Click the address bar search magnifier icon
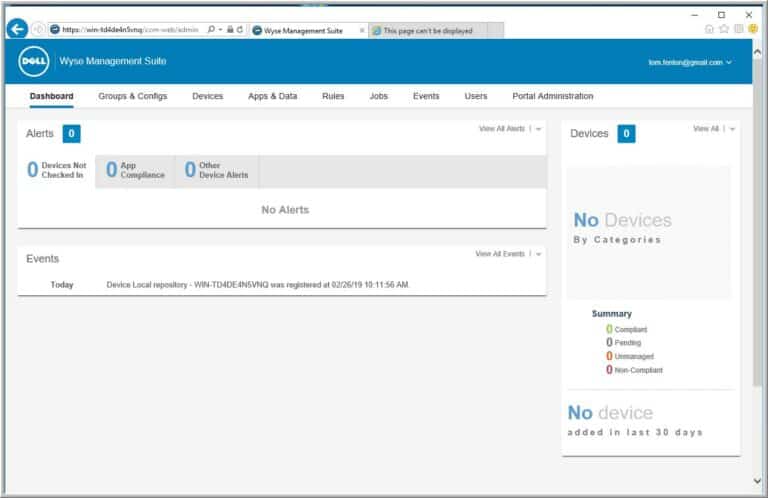768x498 pixels. click(x=211, y=29)
